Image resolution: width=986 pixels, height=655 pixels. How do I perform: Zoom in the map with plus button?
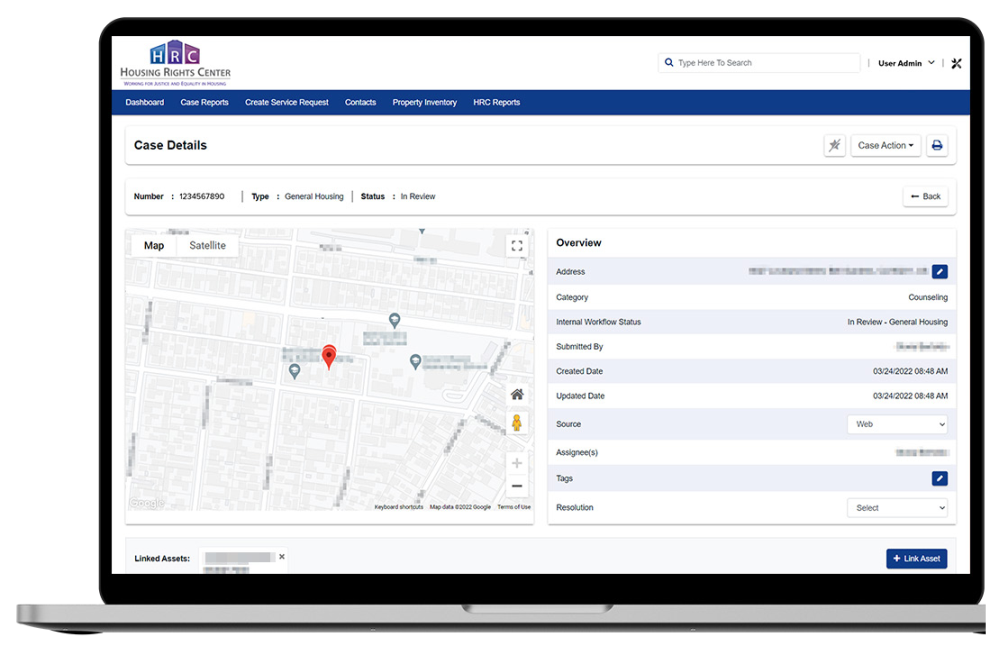coord(517,463)
